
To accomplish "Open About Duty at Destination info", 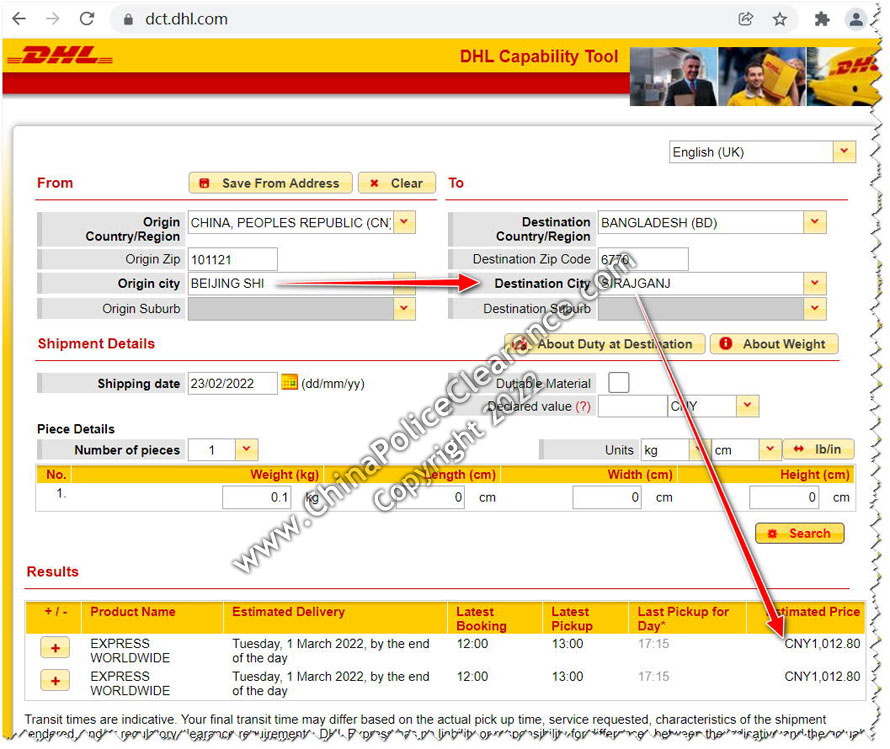I will (x=605, y=344).
